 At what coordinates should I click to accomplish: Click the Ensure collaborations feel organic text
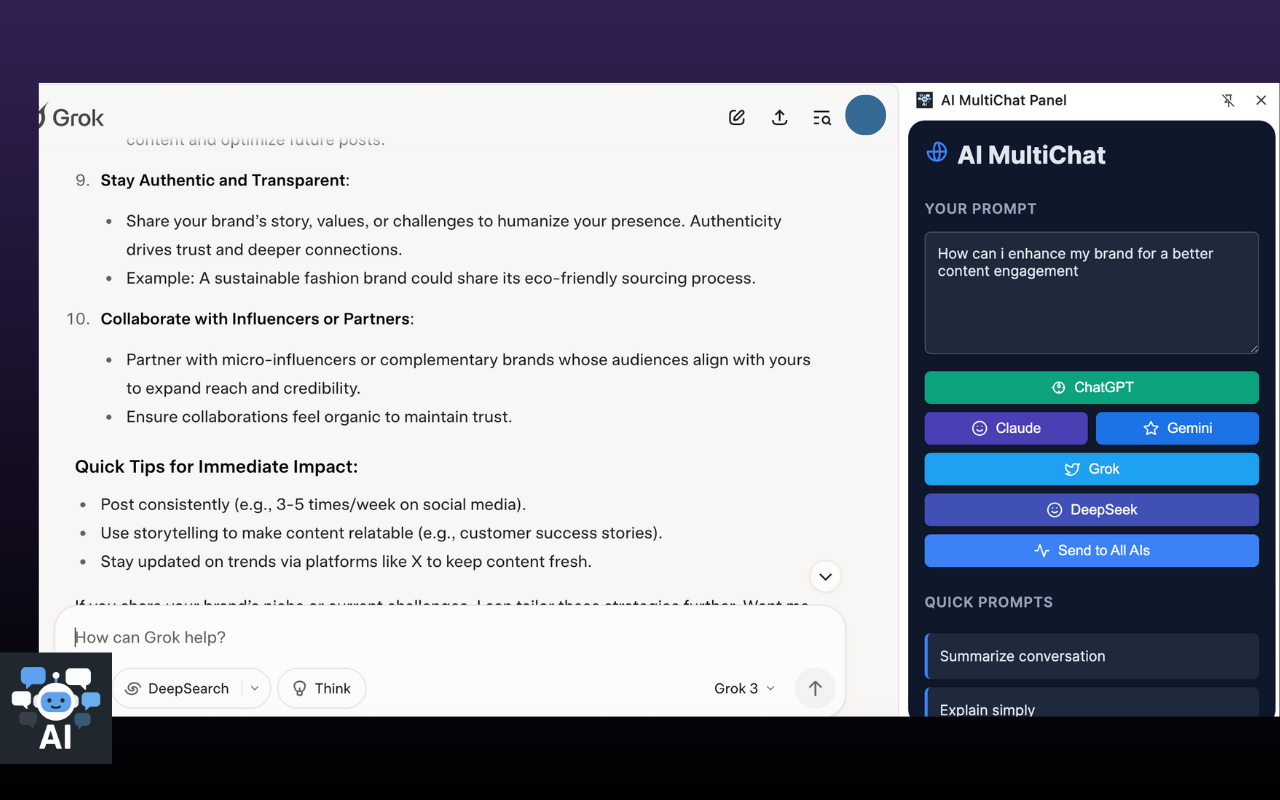coord(319,417)
